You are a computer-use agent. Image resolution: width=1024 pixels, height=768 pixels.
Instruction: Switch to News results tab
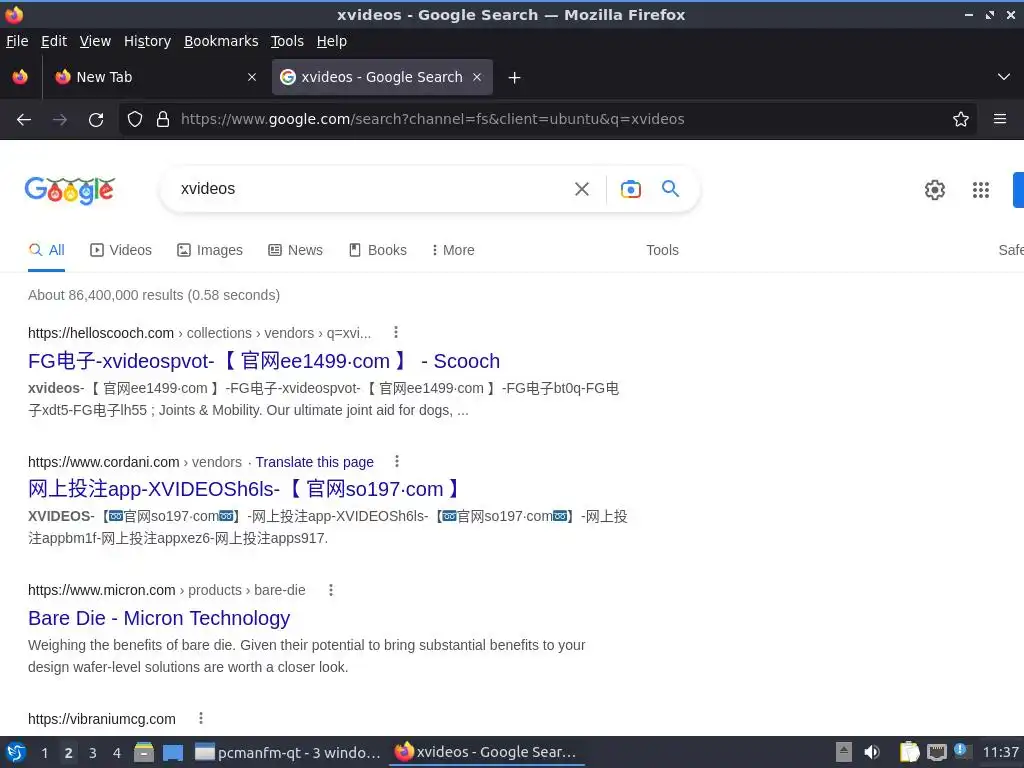(x=295, y=250)
